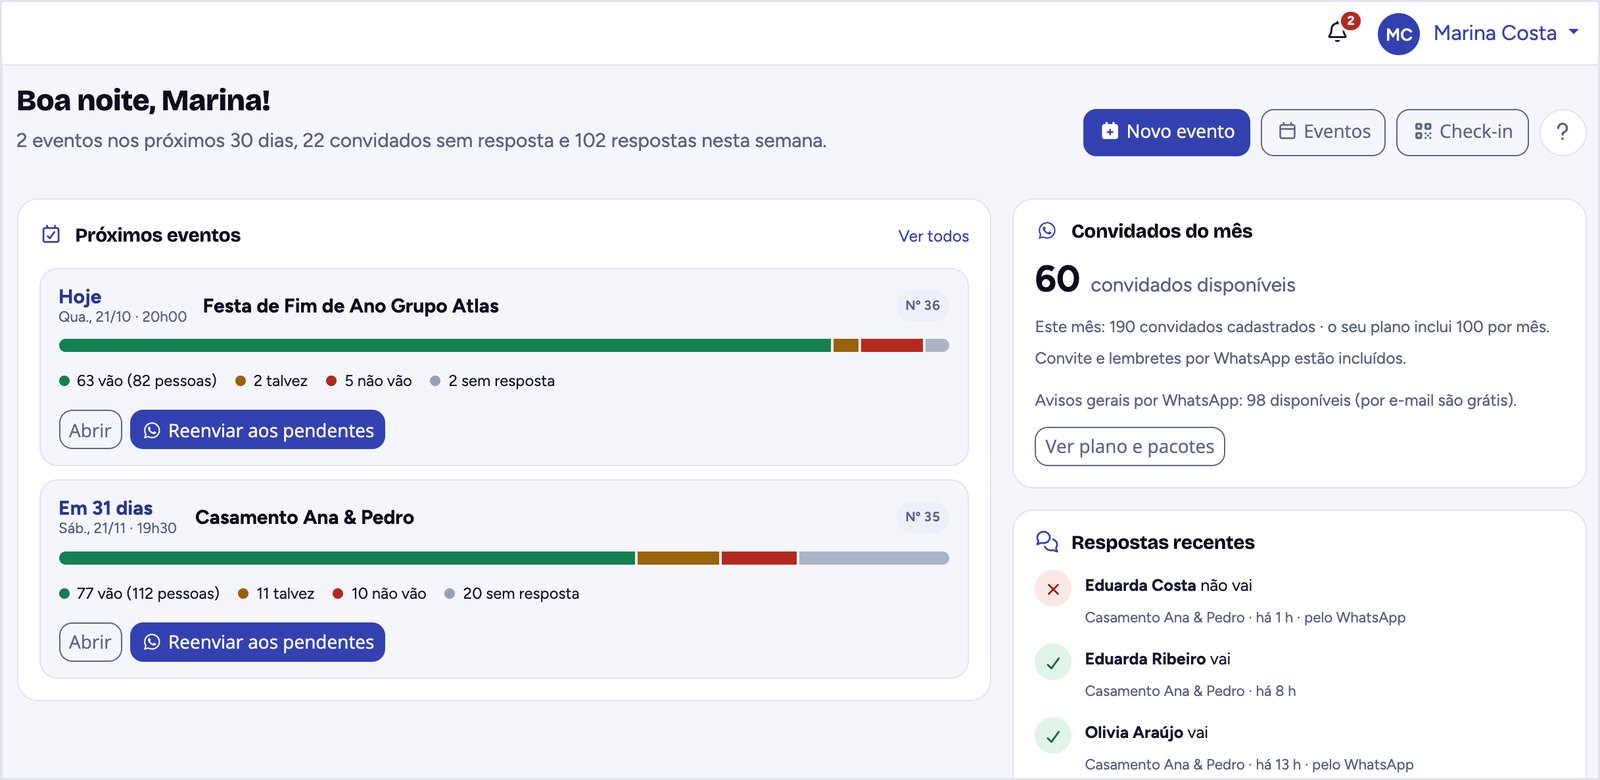Open Festa de Fim de Ano event title
The image size is (1600, 780).
click(x=351, y=306)
